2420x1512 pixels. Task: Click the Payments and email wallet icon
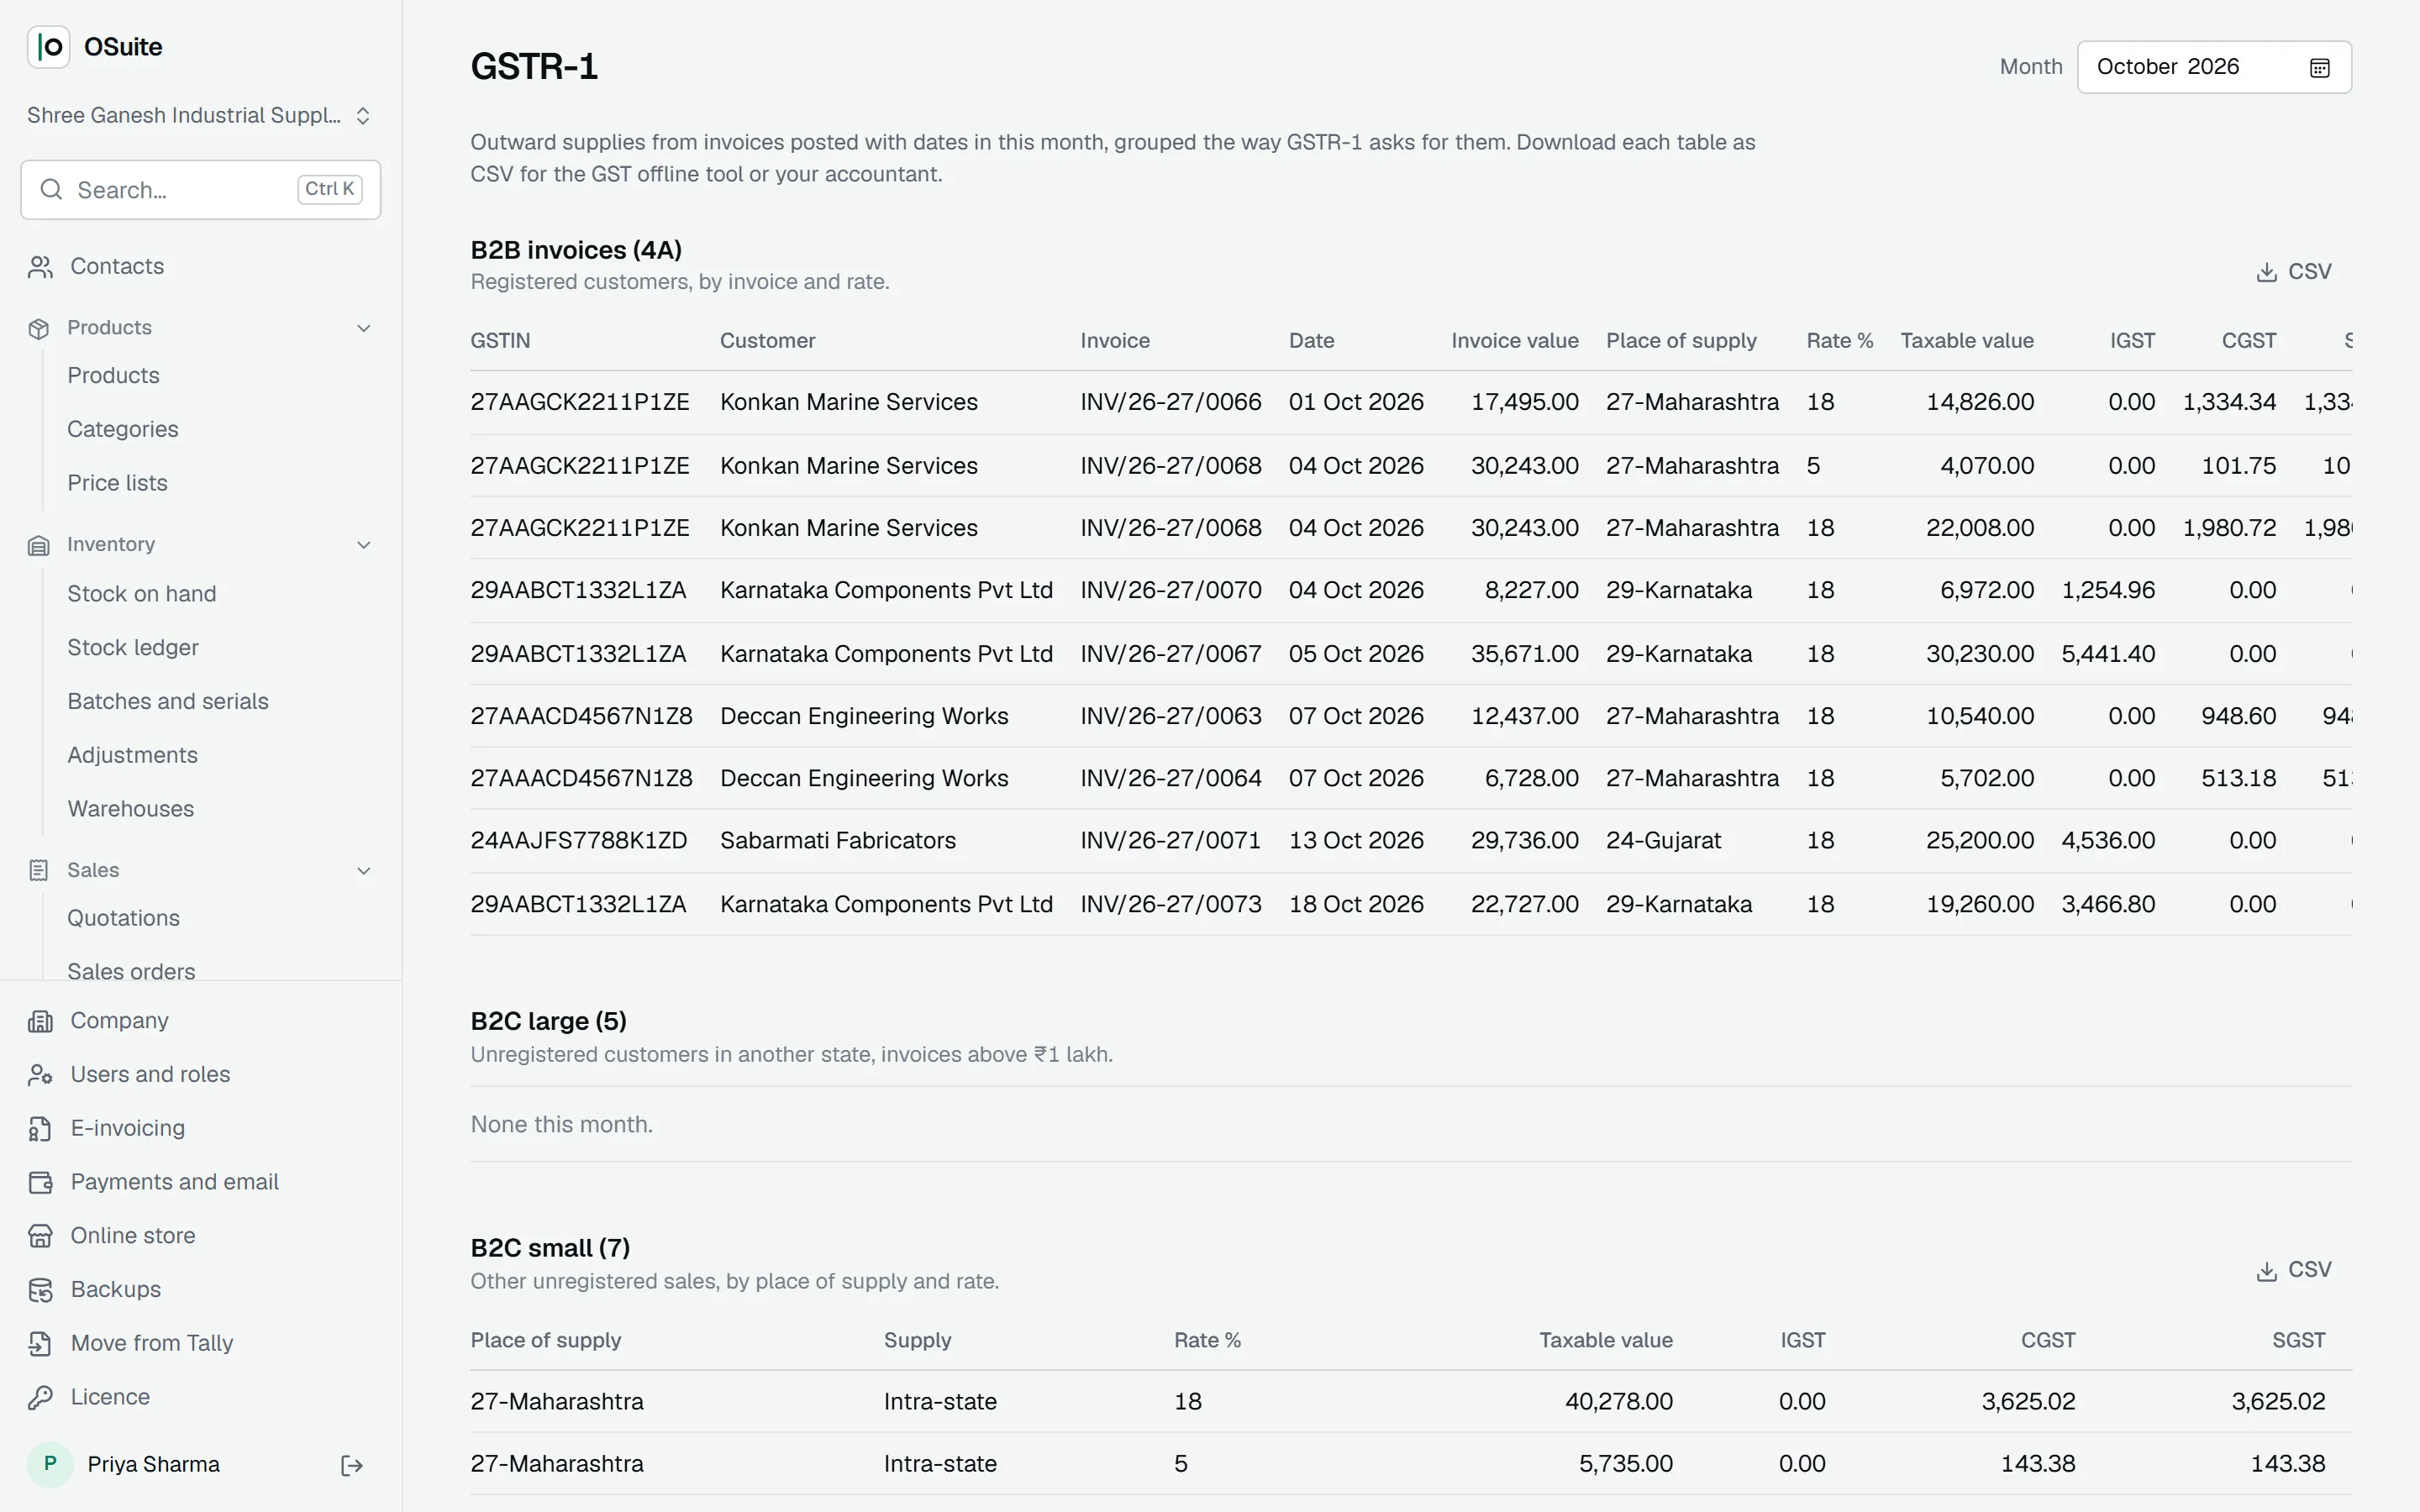[x=40, y=1183]
